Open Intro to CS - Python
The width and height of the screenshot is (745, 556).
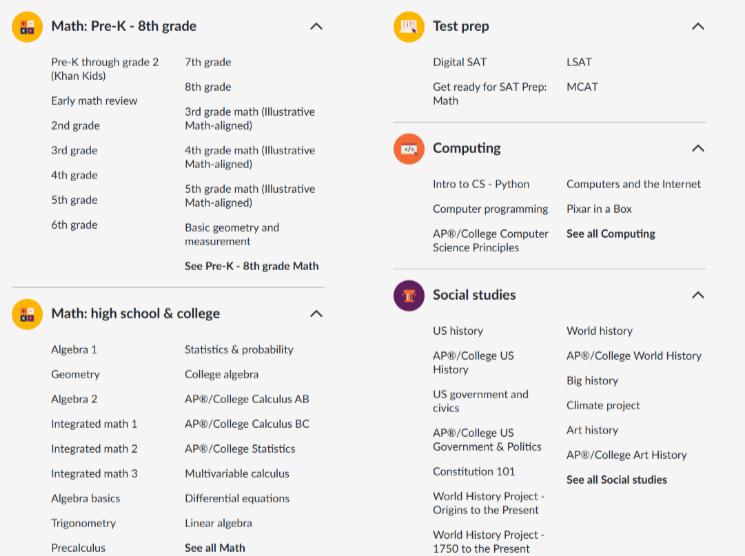[x=481, y=184]
